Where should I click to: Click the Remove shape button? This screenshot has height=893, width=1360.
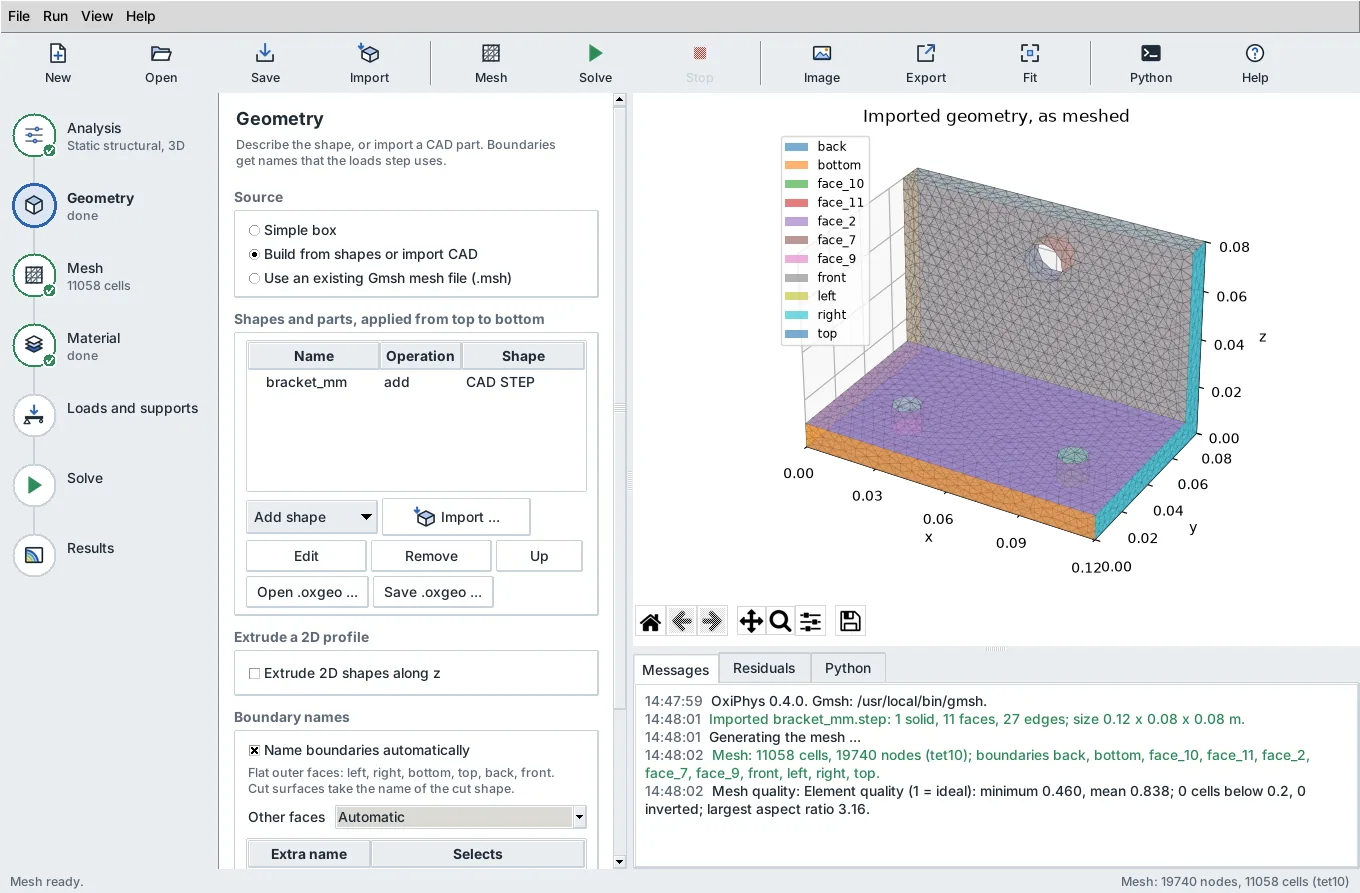coord(431,556)
